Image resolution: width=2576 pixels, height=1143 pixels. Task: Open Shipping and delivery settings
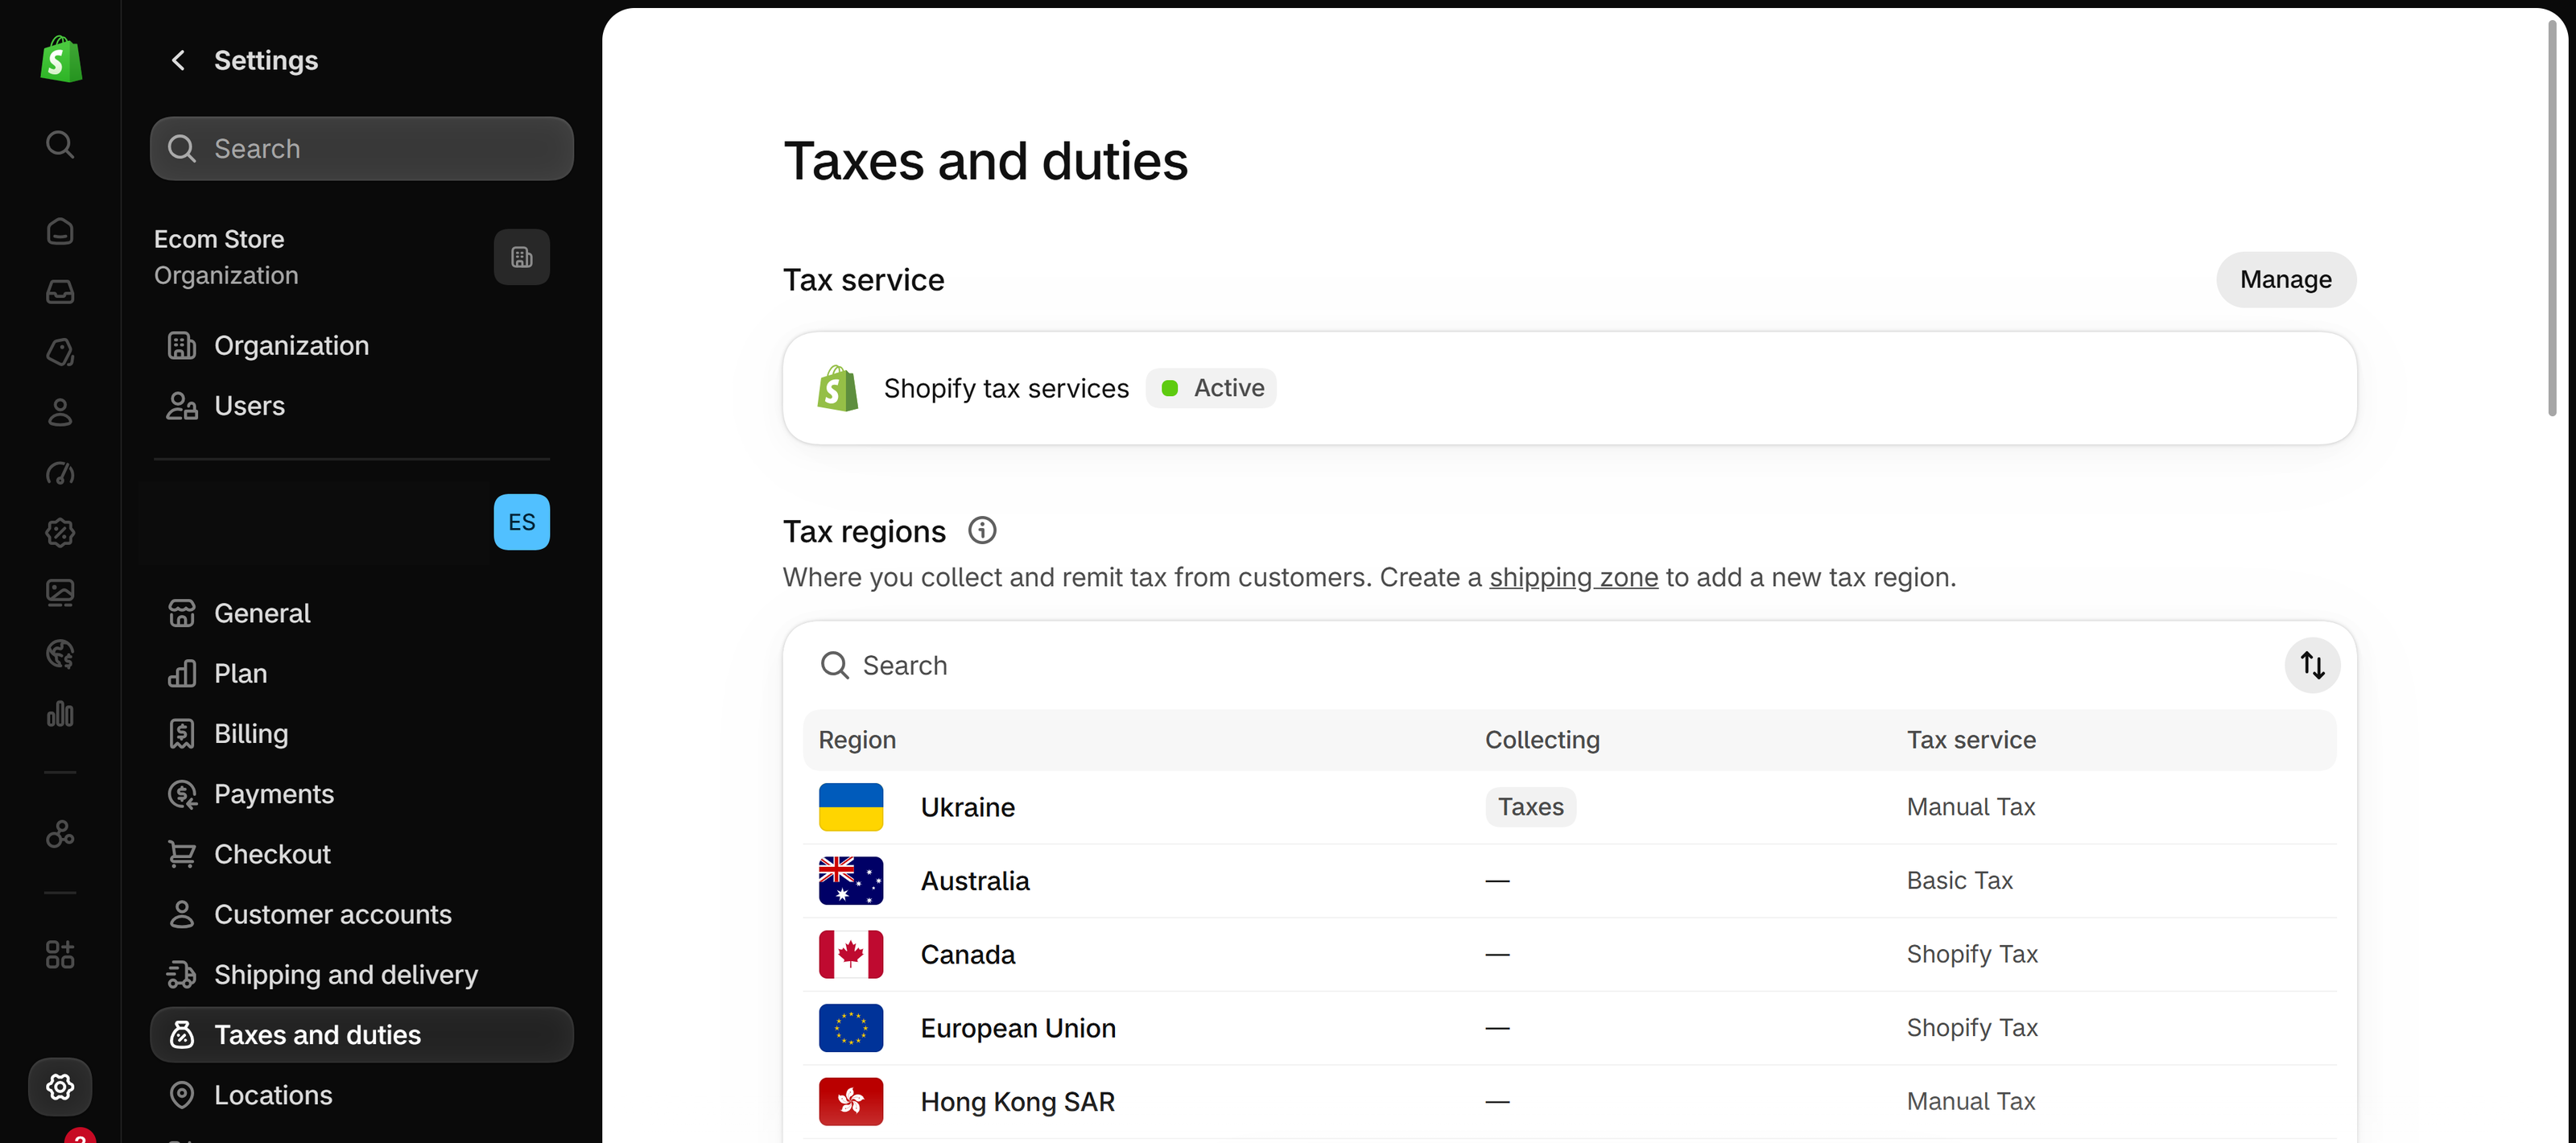tap(362, 974)
